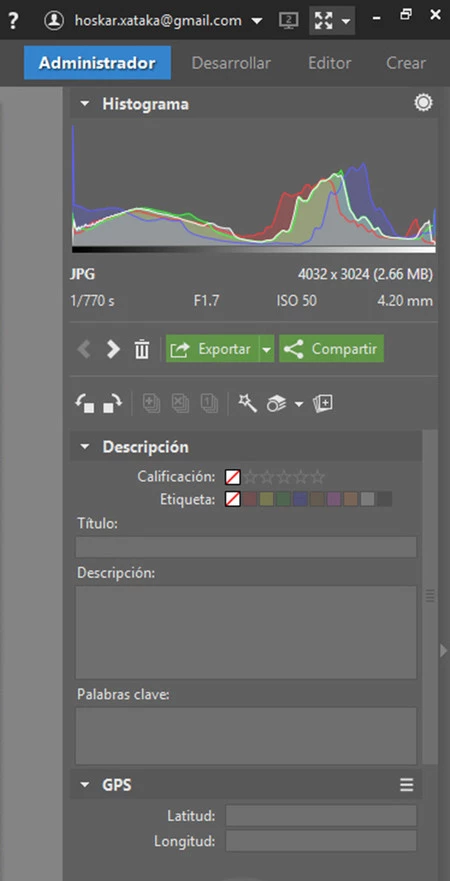
Task: Open the help question mark icon
Action: coord(13,21)
